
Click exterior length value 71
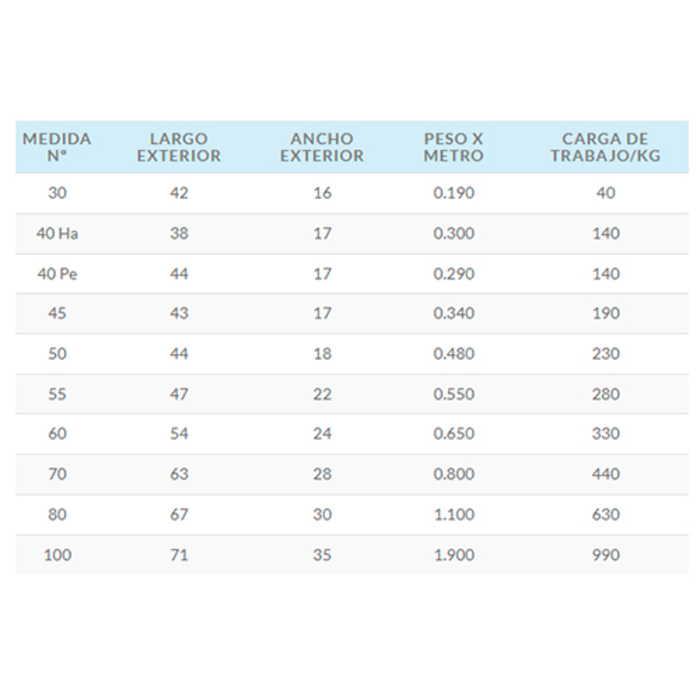coord(179,555)
